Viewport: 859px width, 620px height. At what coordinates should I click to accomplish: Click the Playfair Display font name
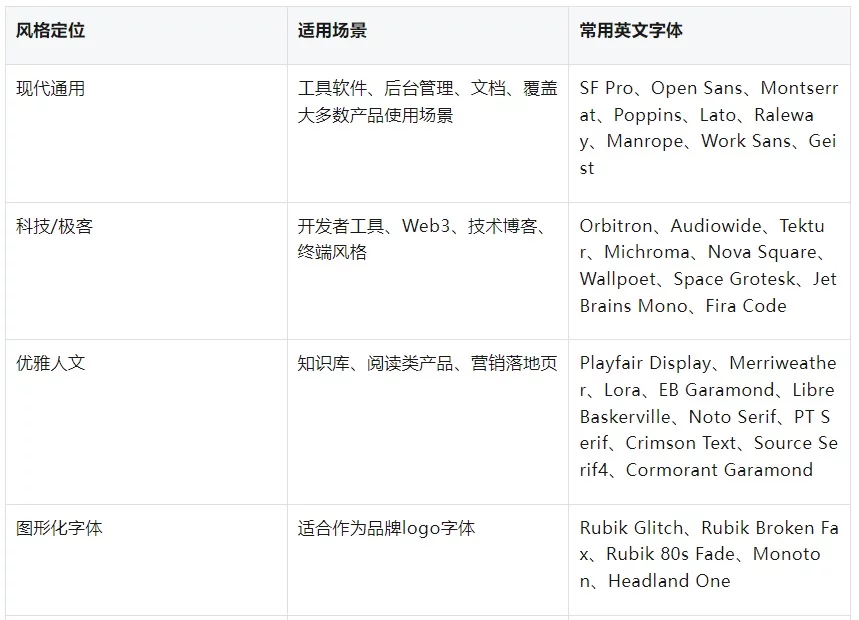tap(646, 364)
